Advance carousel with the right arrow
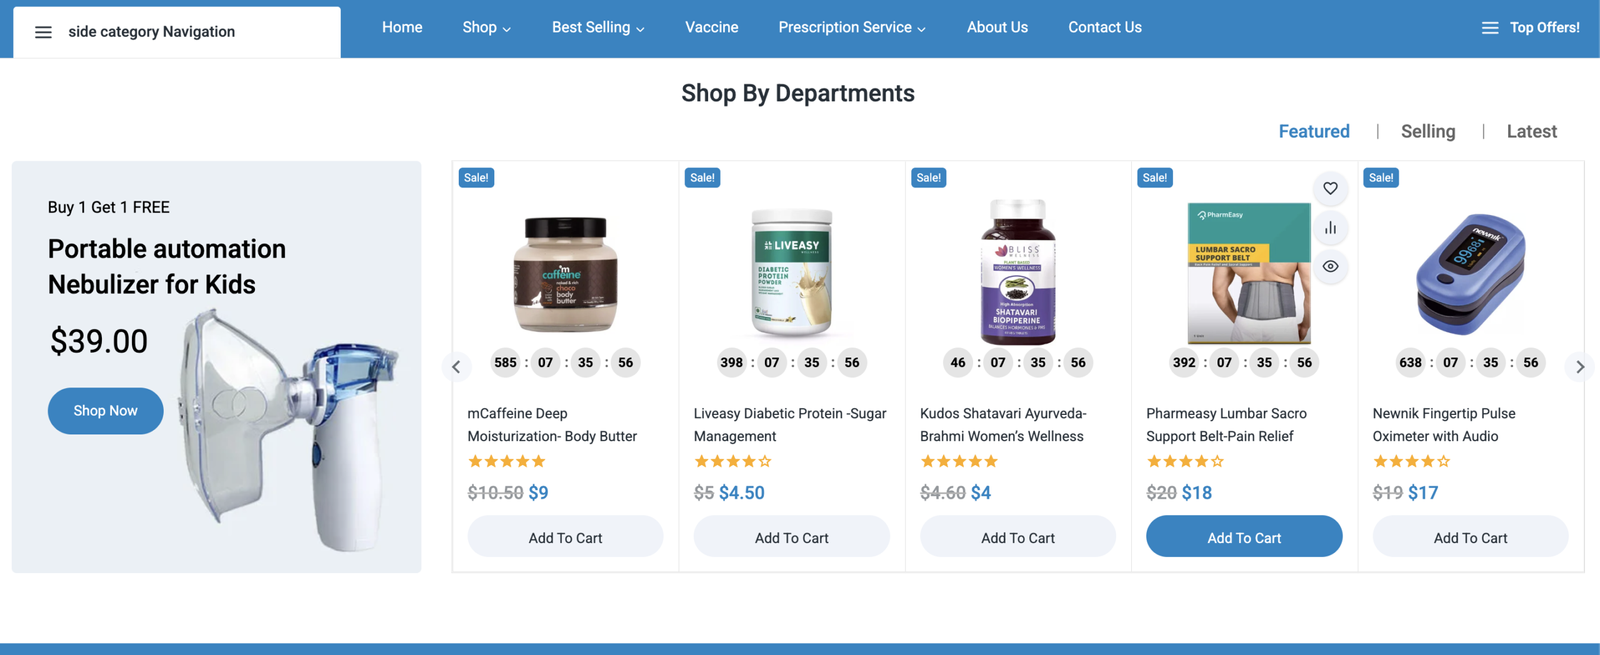This screenshot has width=1600, height=655. click(1580, 367)
